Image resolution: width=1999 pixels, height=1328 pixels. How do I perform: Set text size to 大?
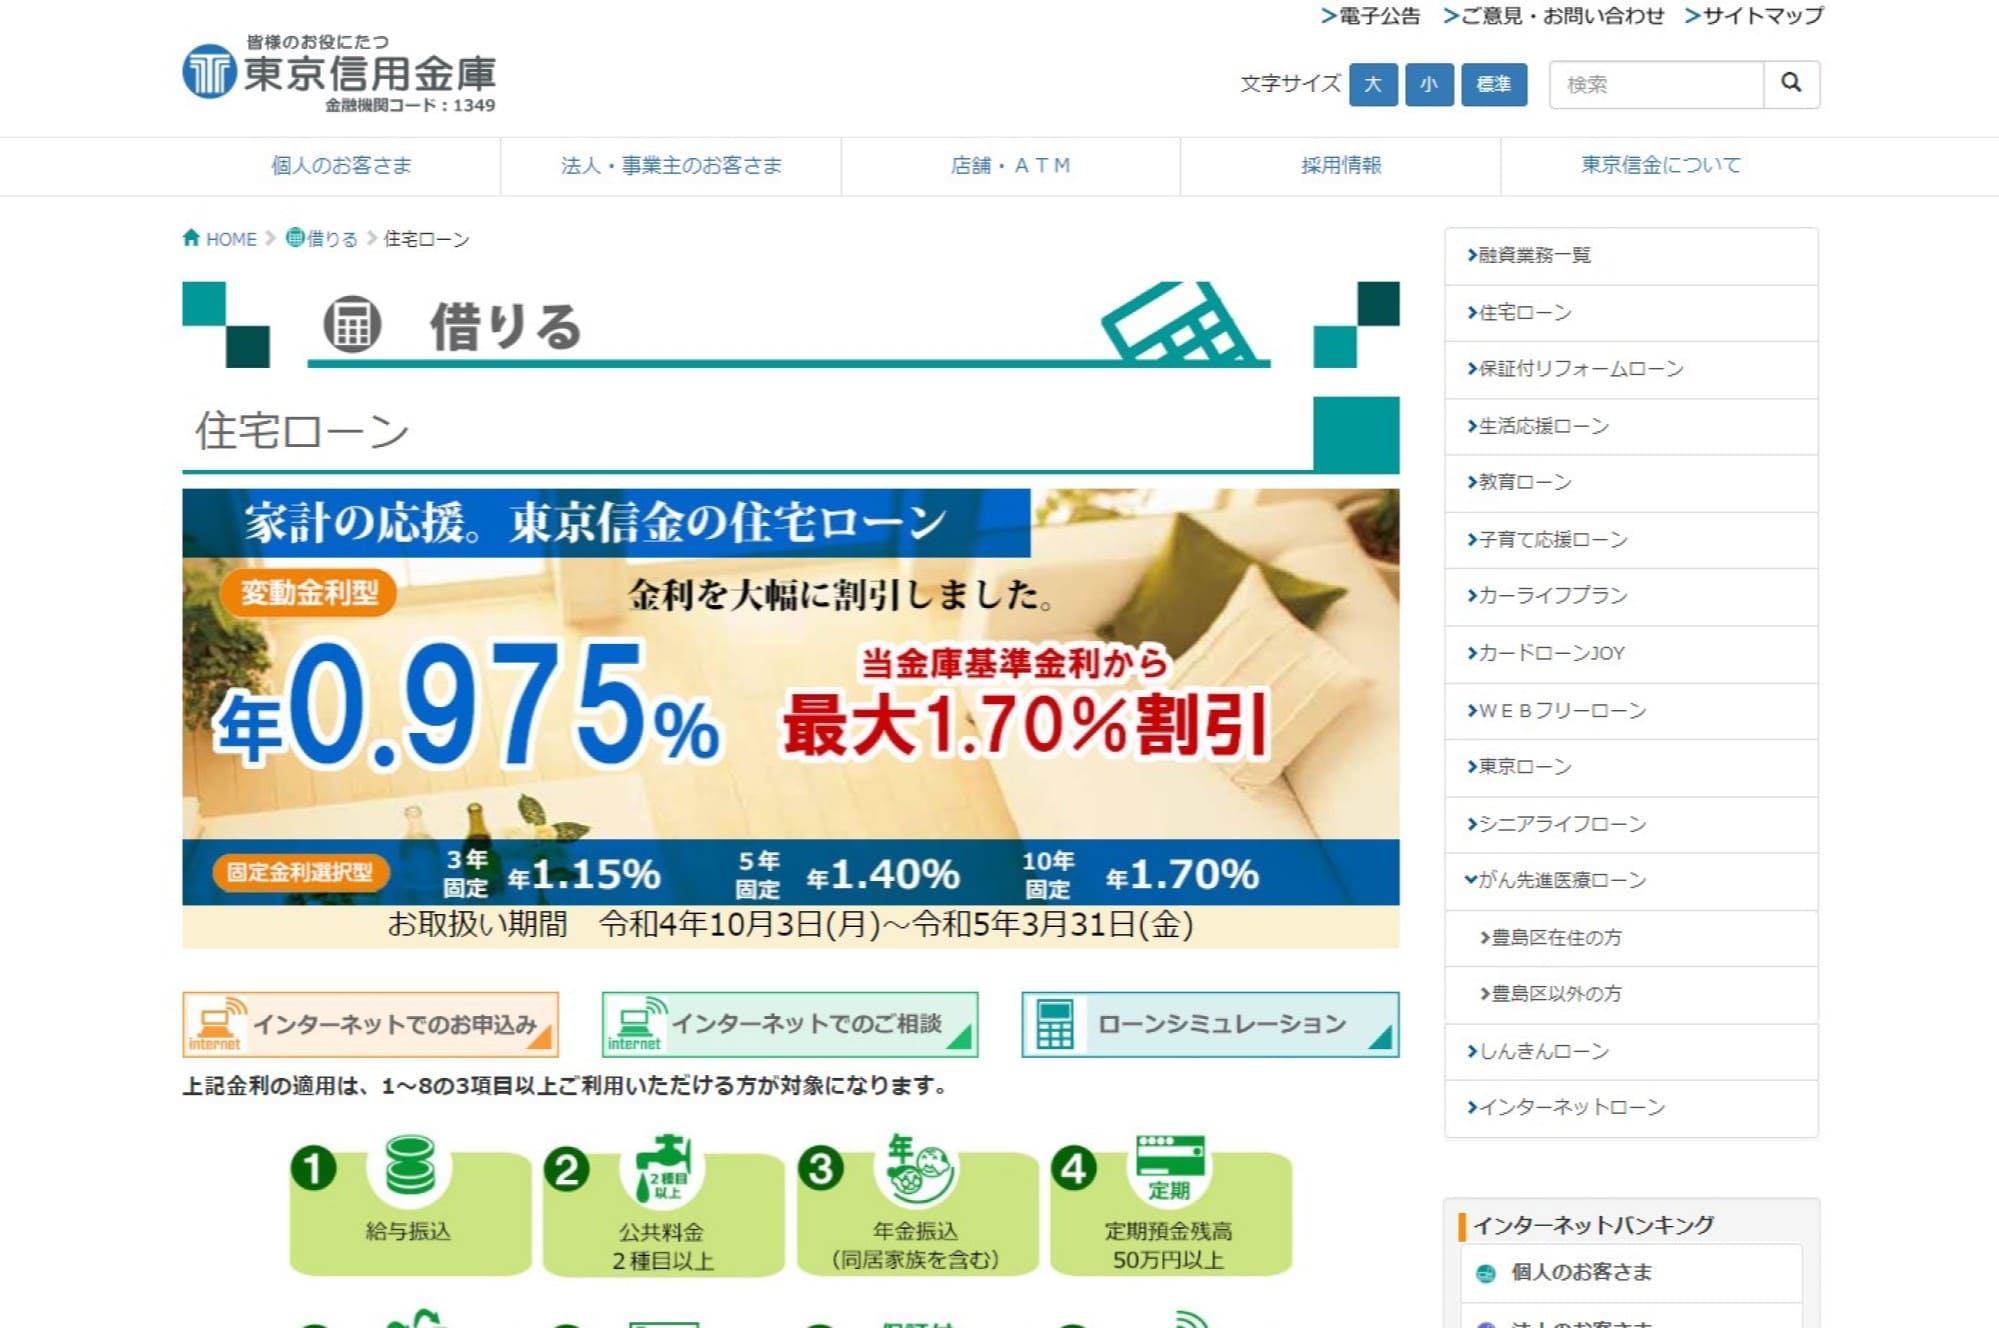pos(1373,84)
